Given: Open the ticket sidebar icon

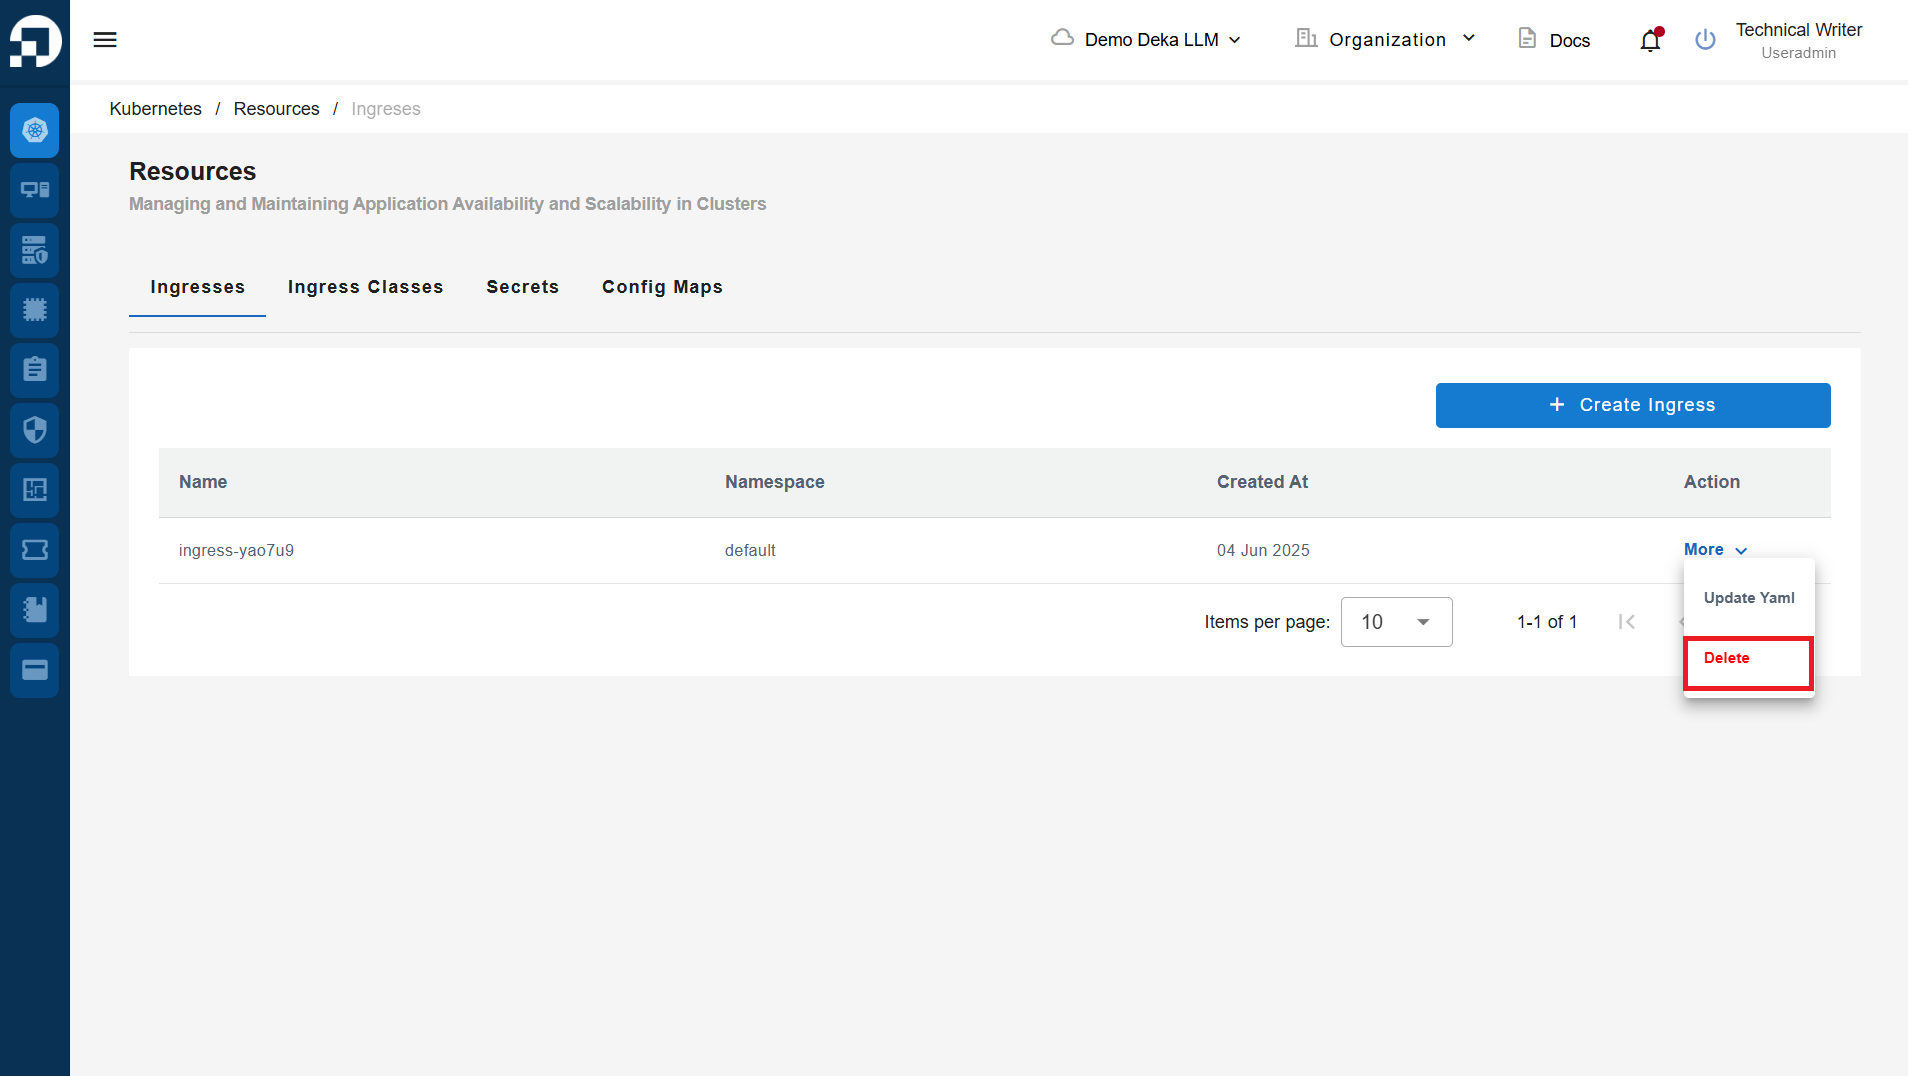Looking at the screenshot, I should pyautogui.click(x=35, y=550).
